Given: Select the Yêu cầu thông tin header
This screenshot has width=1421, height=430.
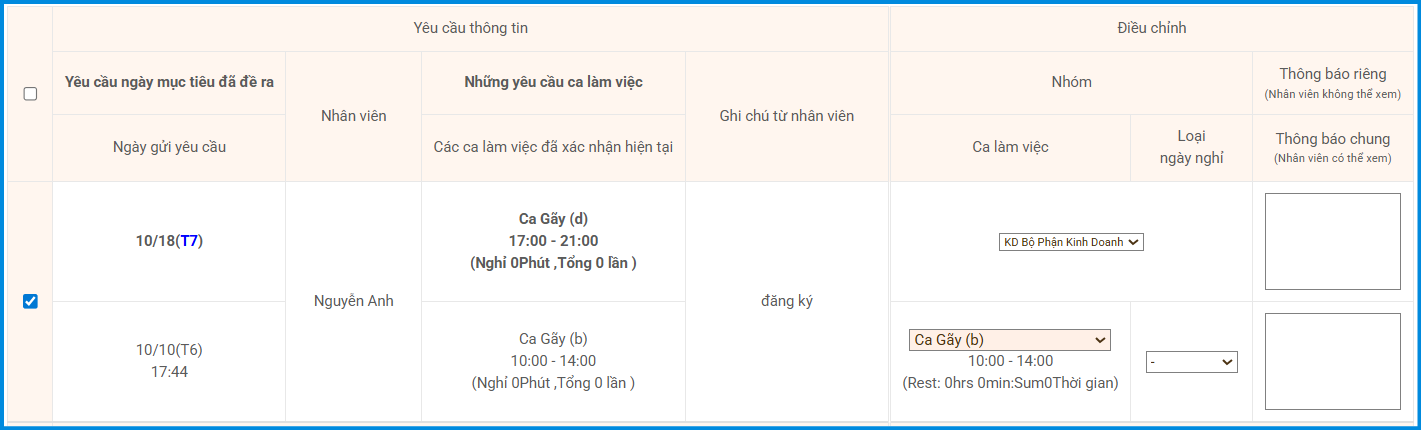Looking at the screenshot, I should (x=470, y=28).
